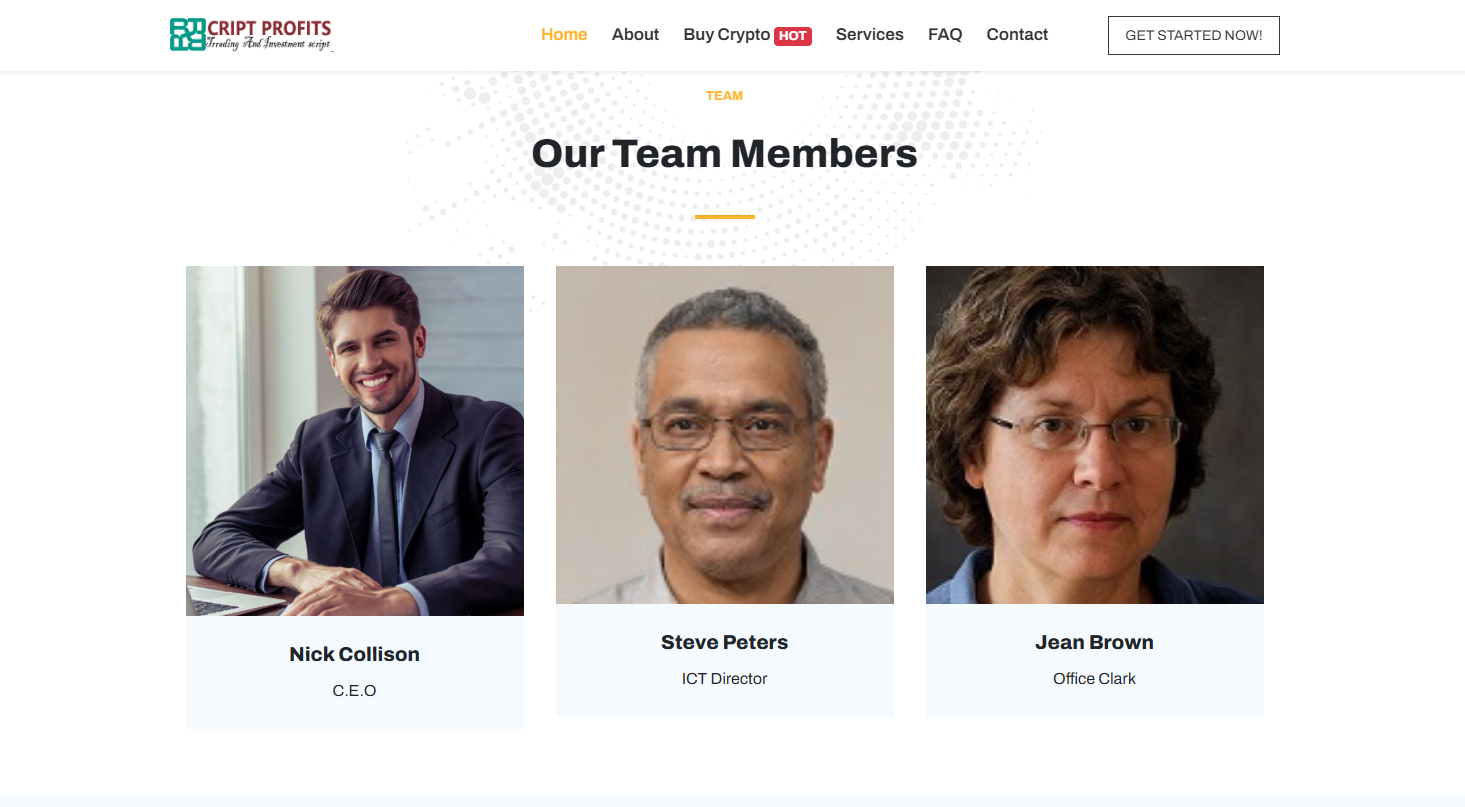Click the photo above Jean Brown's name
Screen dimensions: 1465x807
click(x=1095, y=435)
